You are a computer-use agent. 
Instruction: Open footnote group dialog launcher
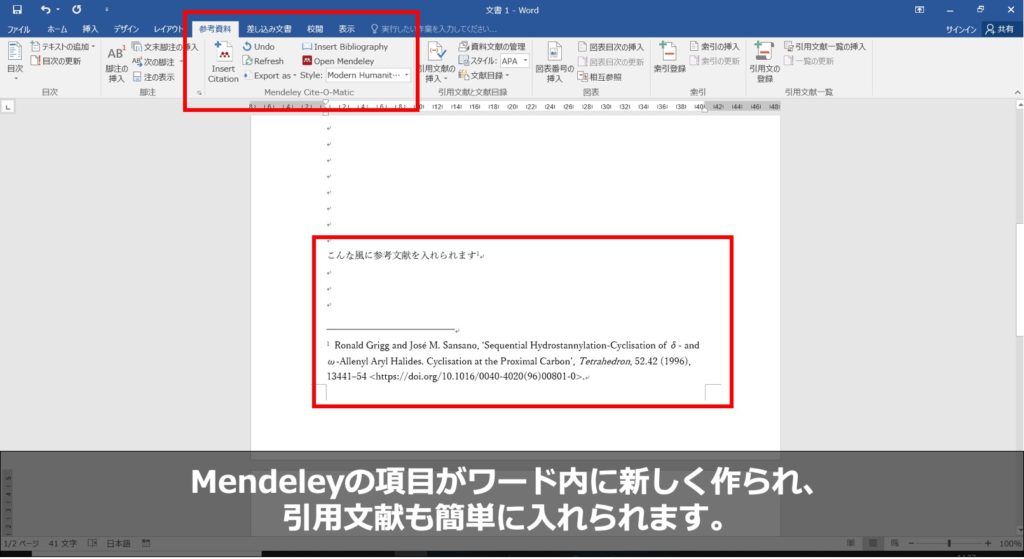(x=199, y=93)
